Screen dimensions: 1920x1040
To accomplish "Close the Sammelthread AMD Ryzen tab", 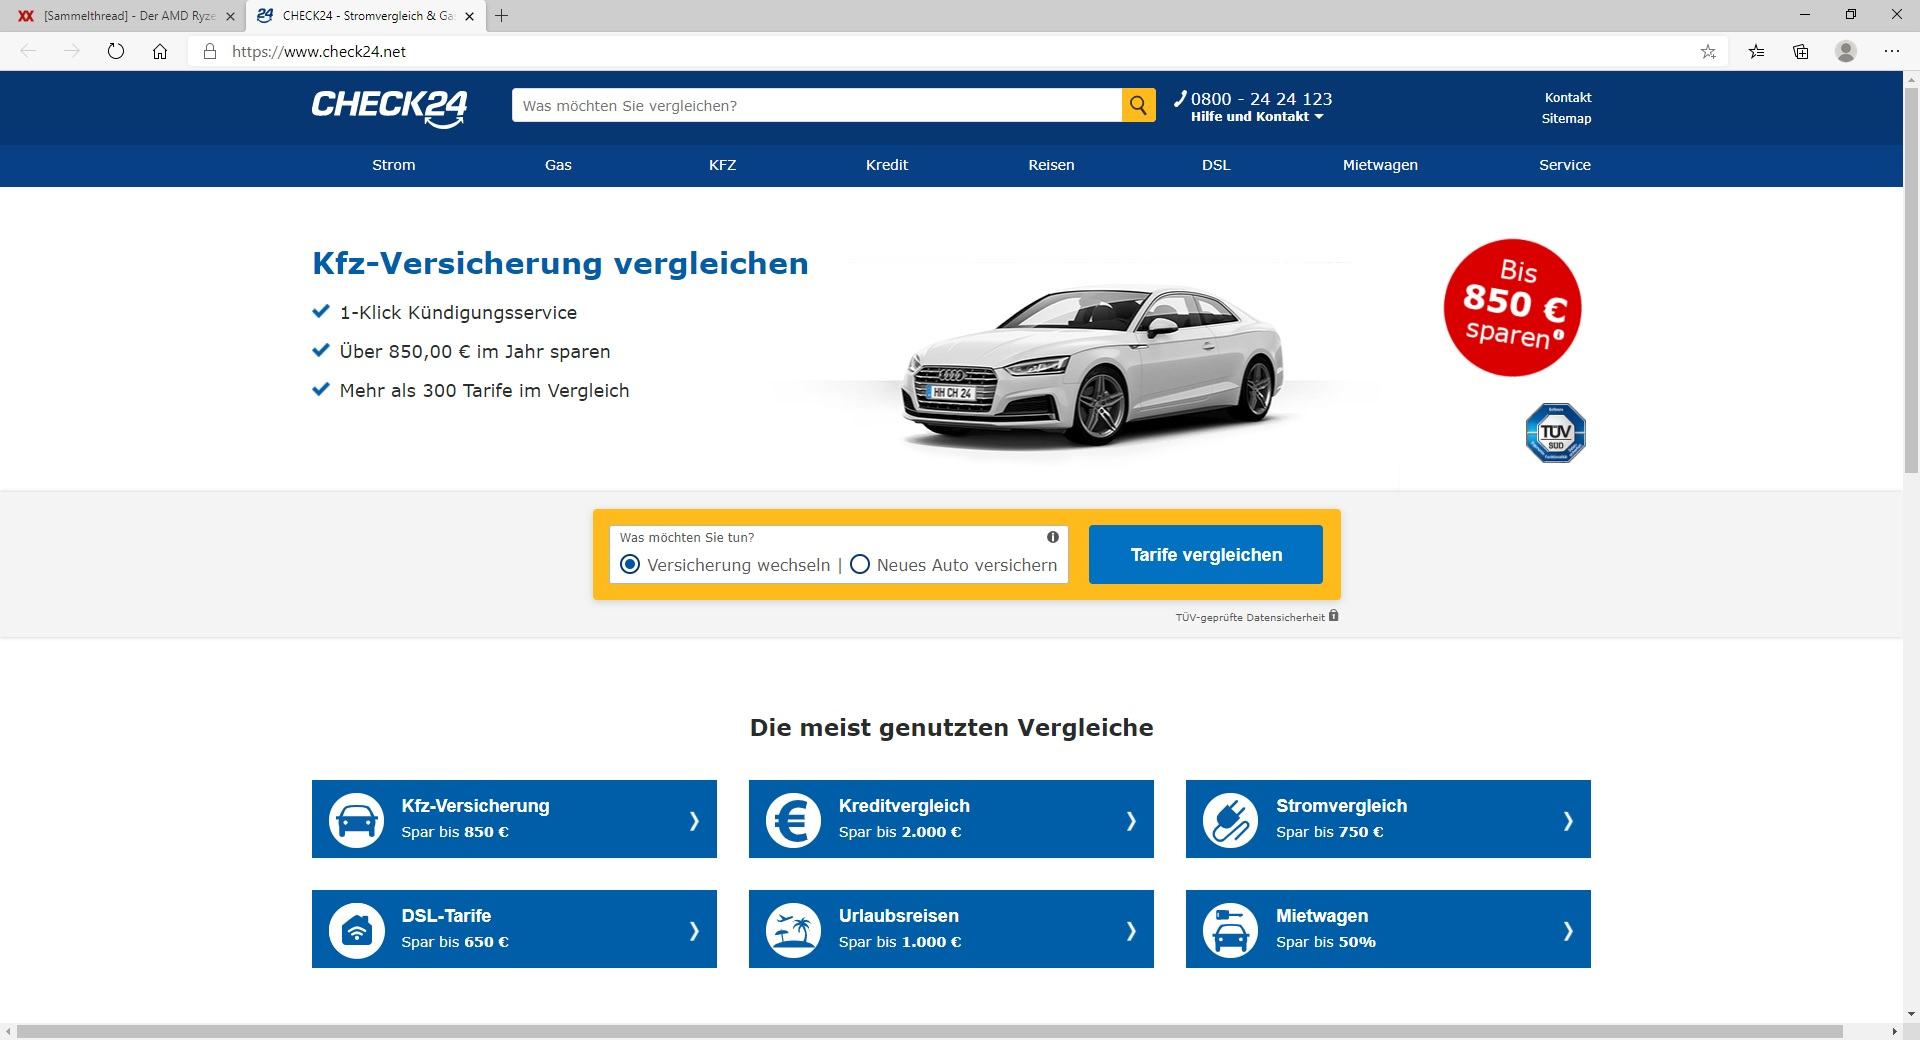I will pyautogui.click(x=230, y=16).
